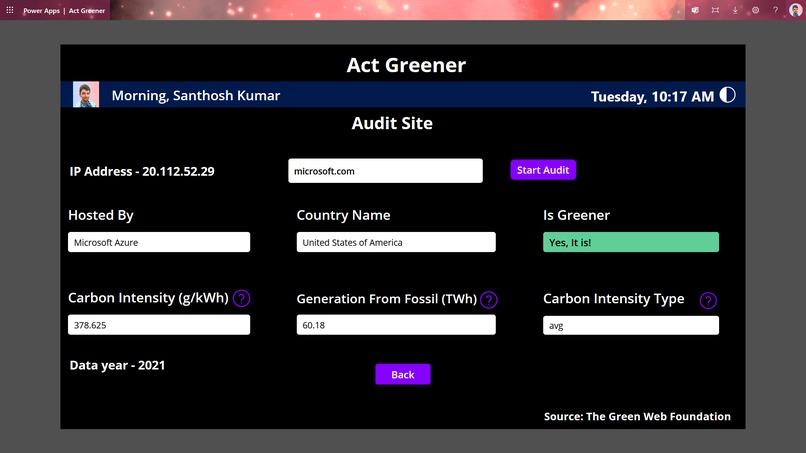The height and width of the screenshot is (453, 806).
Task: Click the microsoft.com site input field
Action: coord(385,171)
